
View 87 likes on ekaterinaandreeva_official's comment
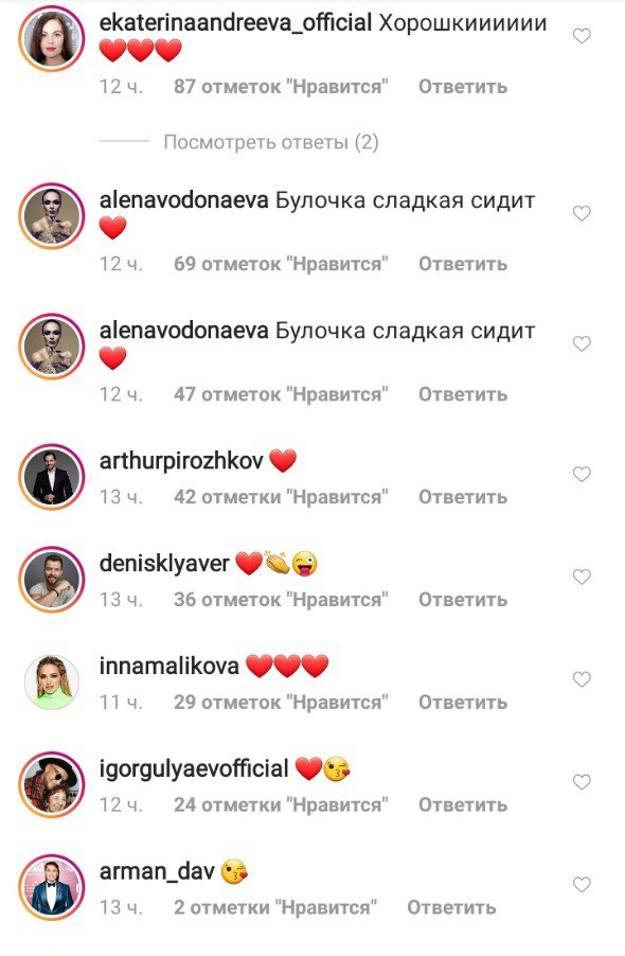pos(281,87)
